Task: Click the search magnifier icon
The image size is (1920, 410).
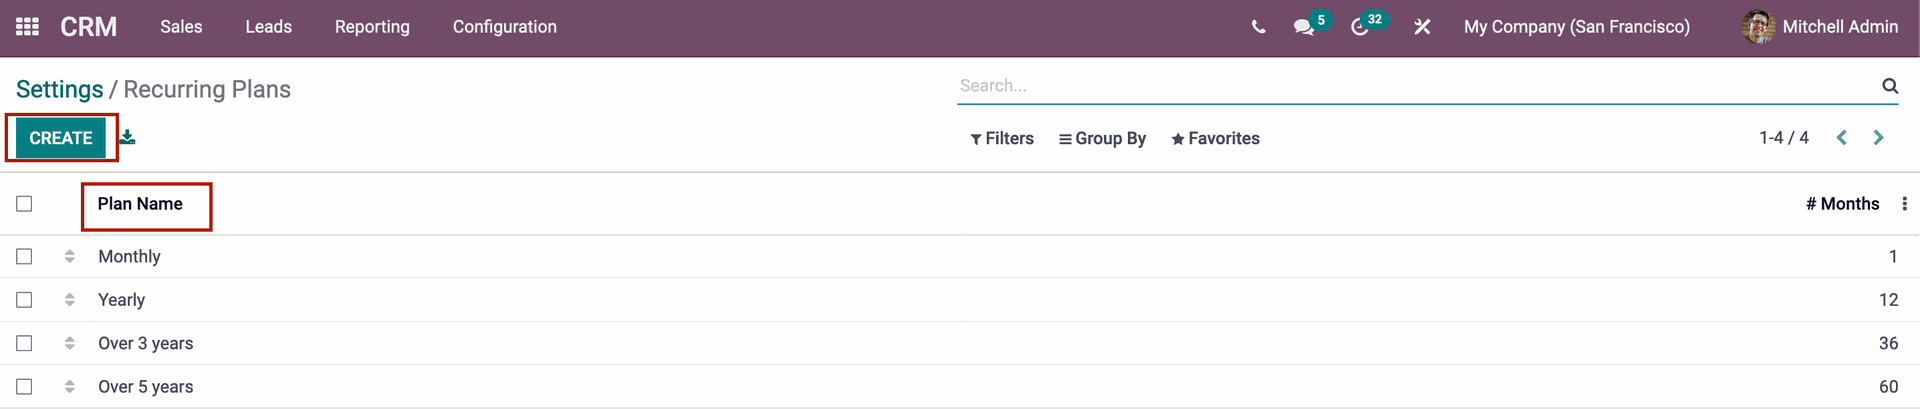Action: pos(1890,86)
